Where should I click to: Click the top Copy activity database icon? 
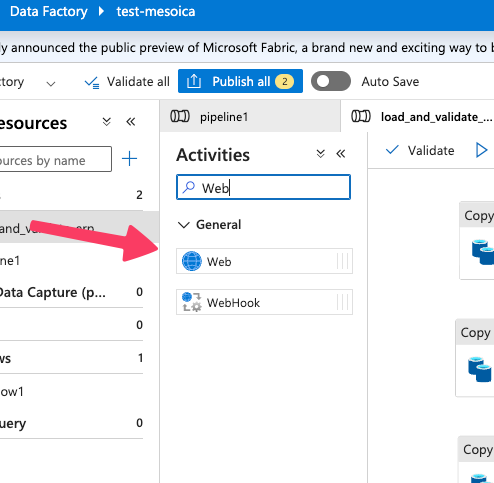tap(483, 252)
